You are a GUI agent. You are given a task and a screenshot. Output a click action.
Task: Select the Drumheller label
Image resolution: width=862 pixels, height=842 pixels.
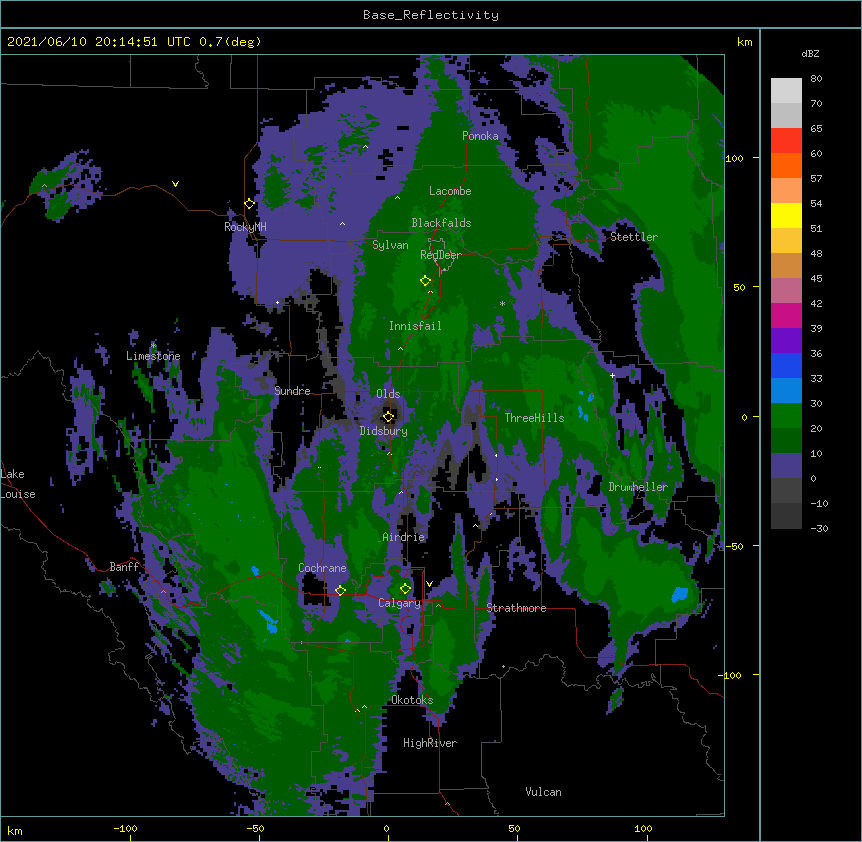[x=638, y=487]
